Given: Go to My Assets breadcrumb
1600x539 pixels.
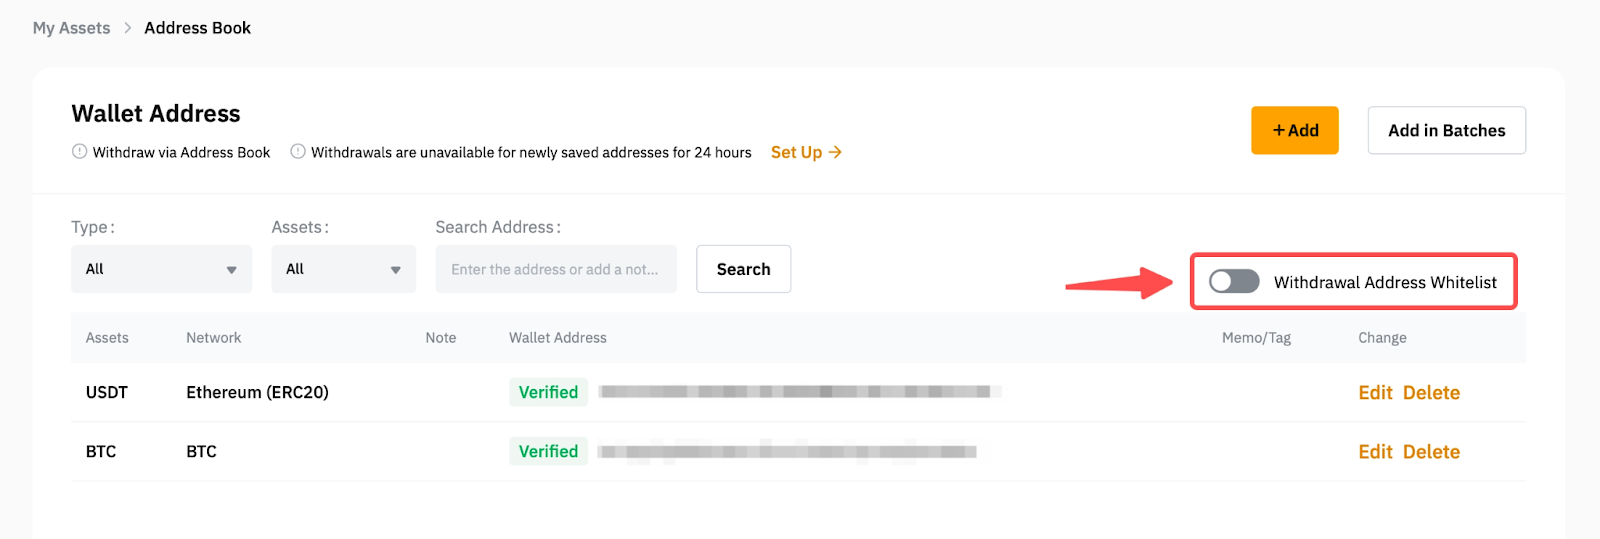Looking at the screenshot, I should tap(71, 28).
